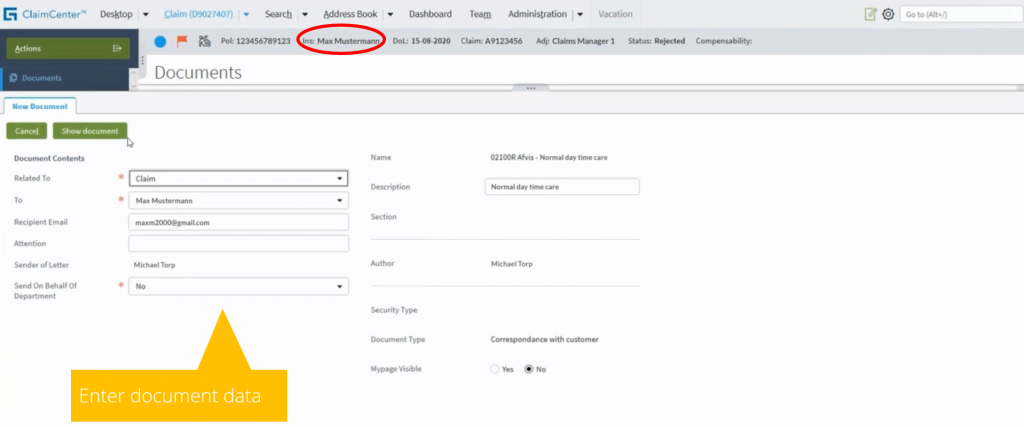Open the Related To dropdown

tap(238, 178)
